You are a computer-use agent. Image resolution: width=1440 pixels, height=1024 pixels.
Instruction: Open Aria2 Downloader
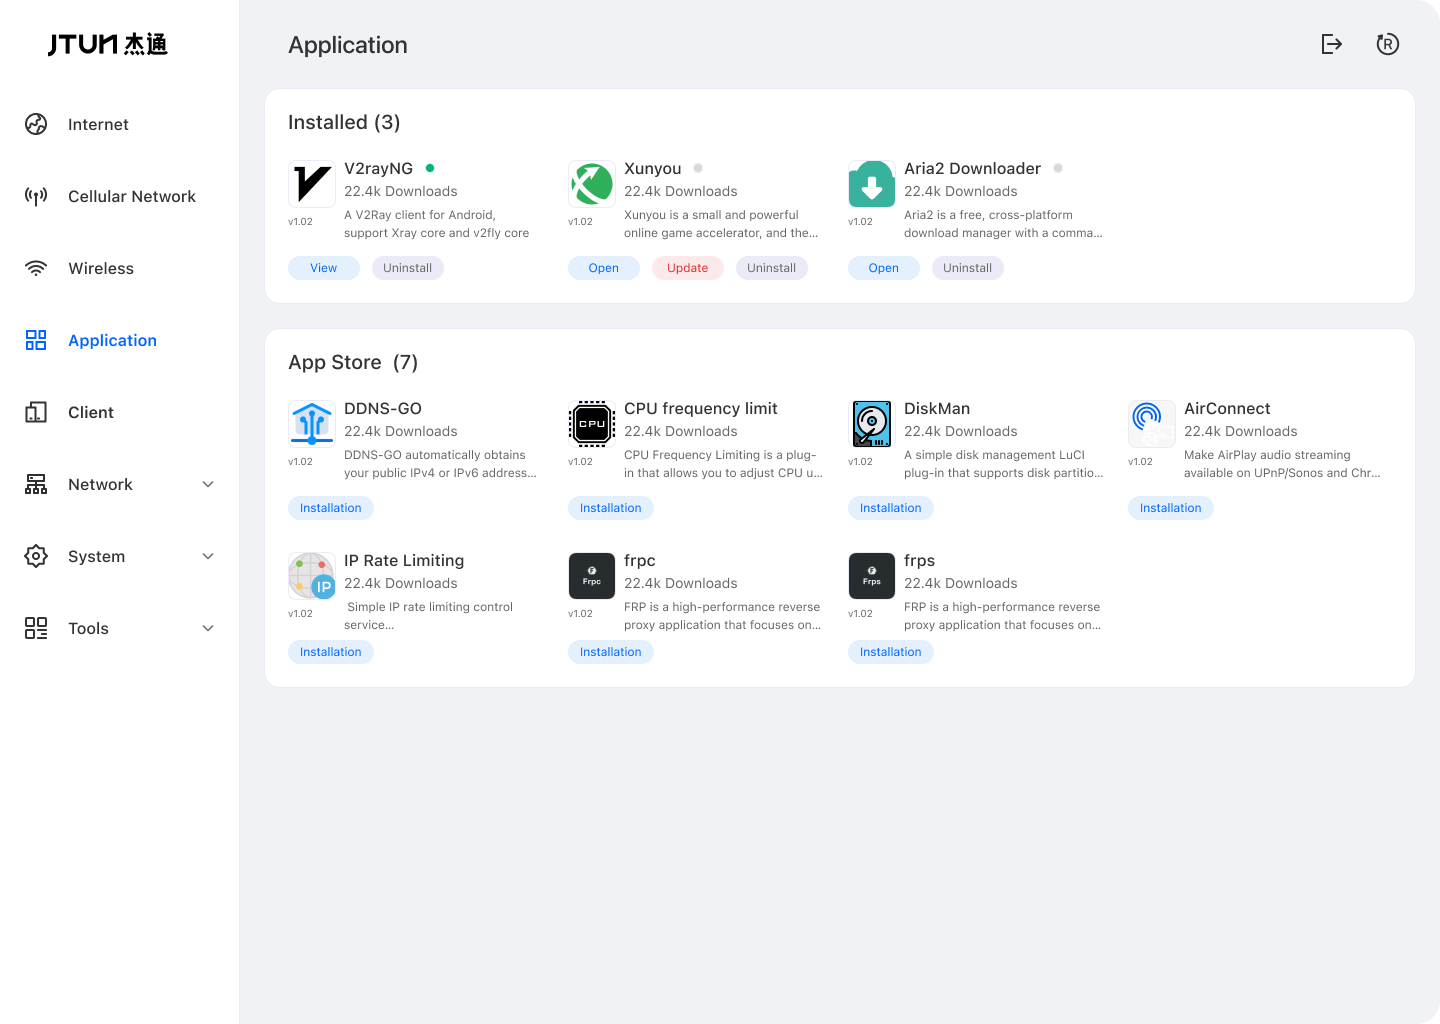[x=884, y=268]
